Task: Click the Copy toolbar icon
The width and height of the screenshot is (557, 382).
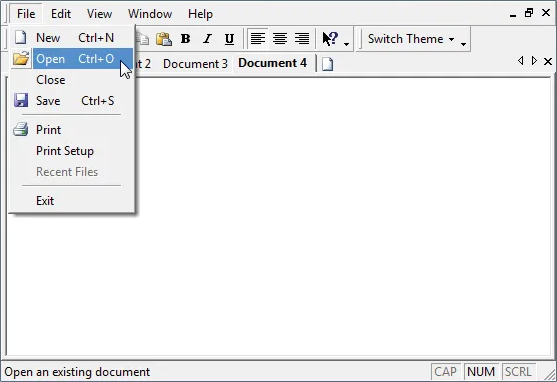Action: click(143, 39)
